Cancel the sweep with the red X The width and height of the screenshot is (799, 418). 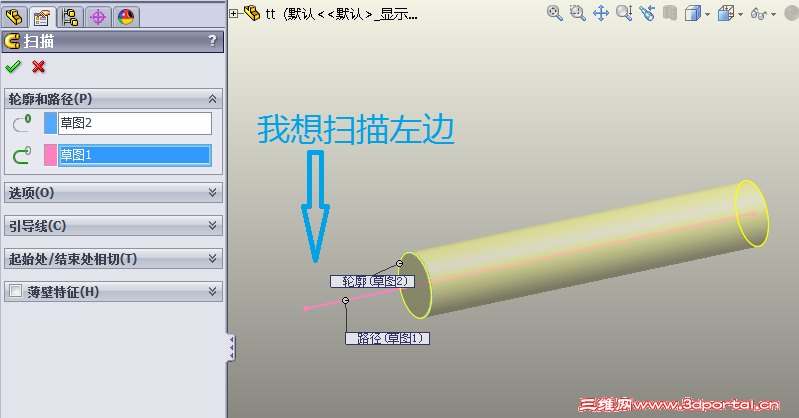(x=38, y=67)
